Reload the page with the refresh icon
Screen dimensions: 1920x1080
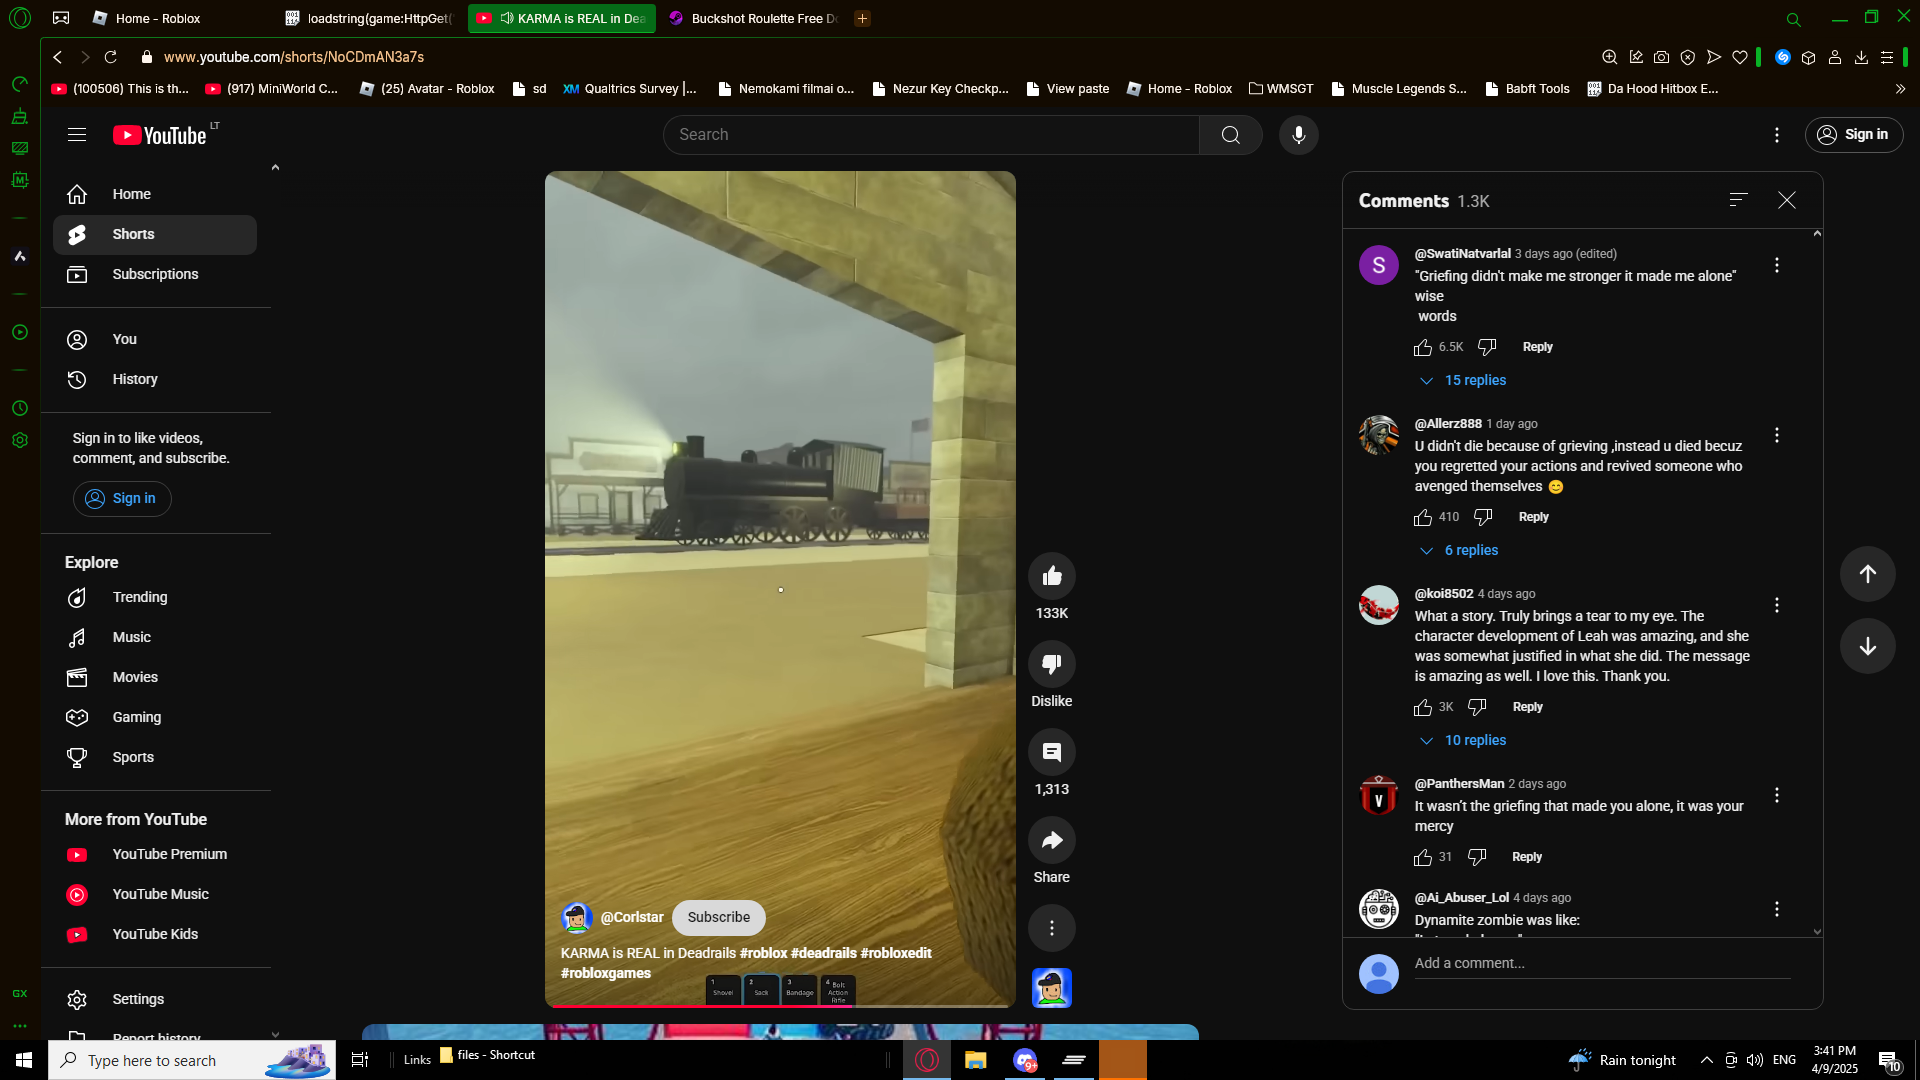click(110, 57)
